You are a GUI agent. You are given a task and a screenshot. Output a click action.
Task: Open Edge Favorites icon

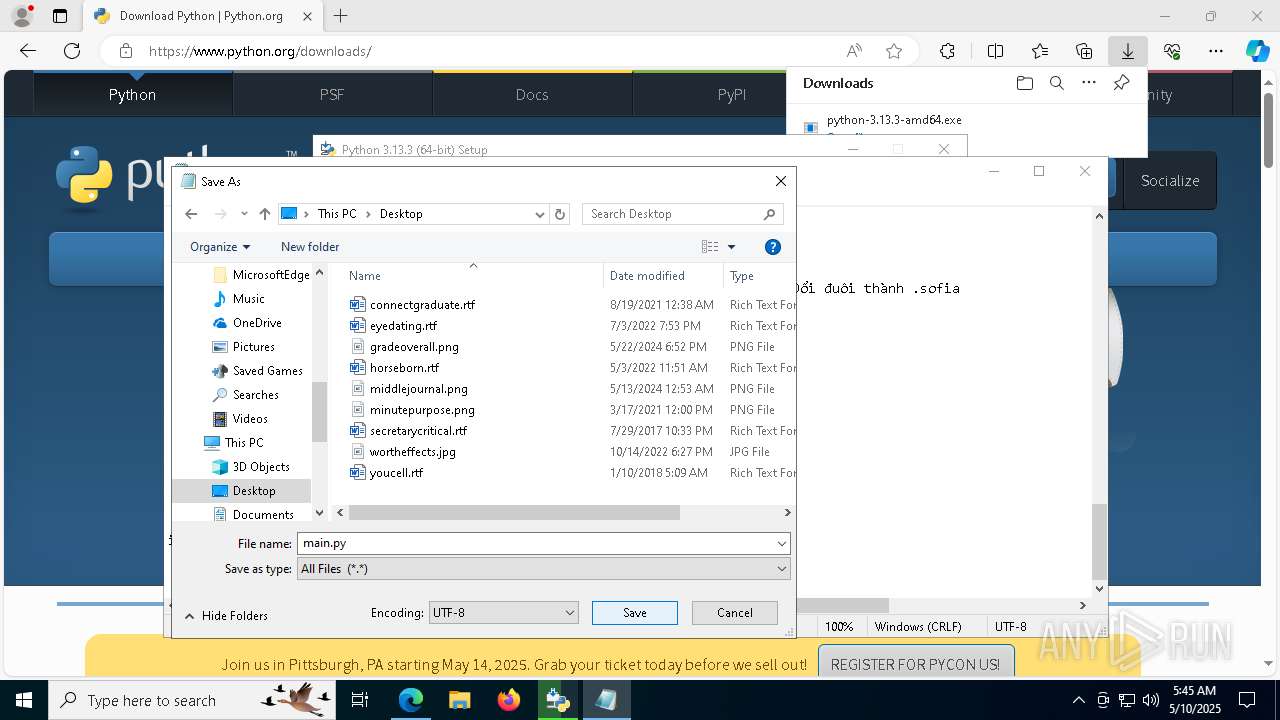[1040, 51]
